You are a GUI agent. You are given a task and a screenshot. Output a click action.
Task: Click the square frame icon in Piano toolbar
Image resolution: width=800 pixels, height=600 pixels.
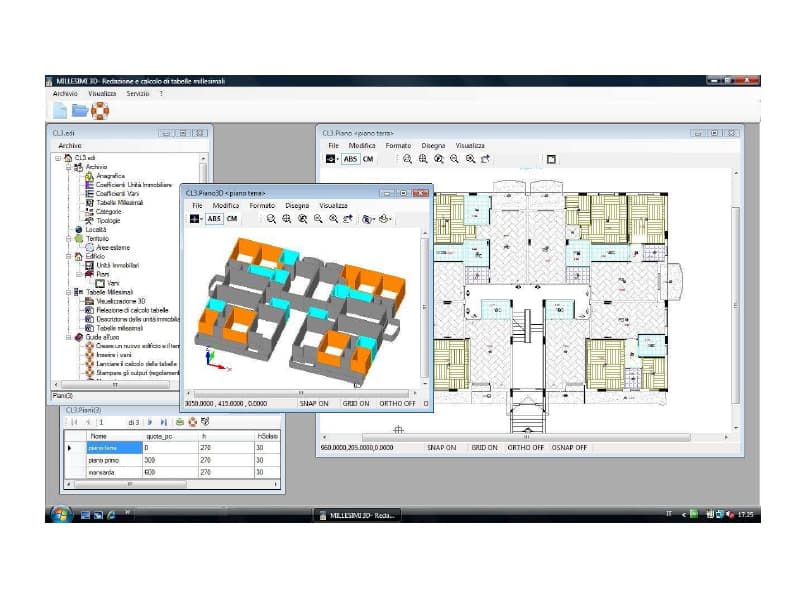[x=551, y=159]
